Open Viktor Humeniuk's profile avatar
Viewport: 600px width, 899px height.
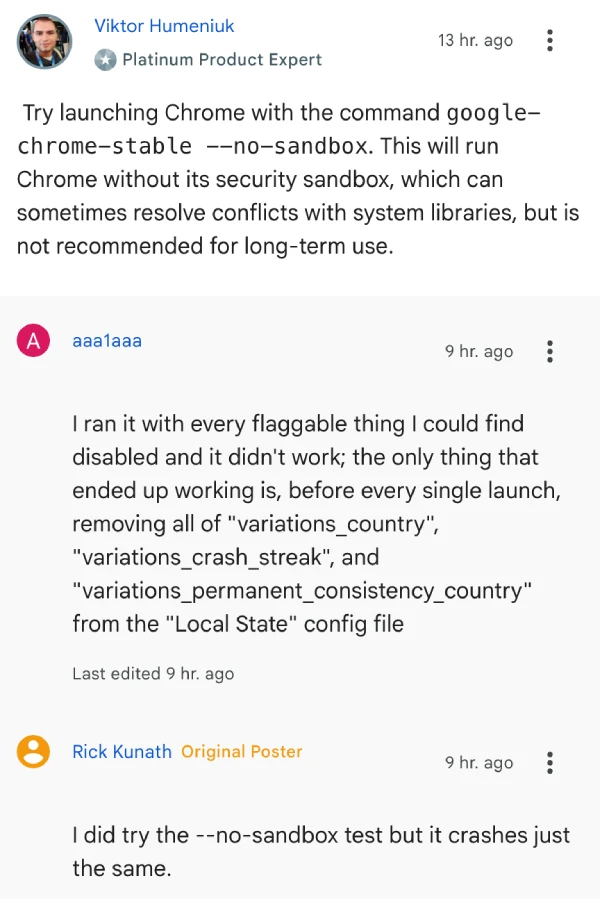[x=43, y=42]
